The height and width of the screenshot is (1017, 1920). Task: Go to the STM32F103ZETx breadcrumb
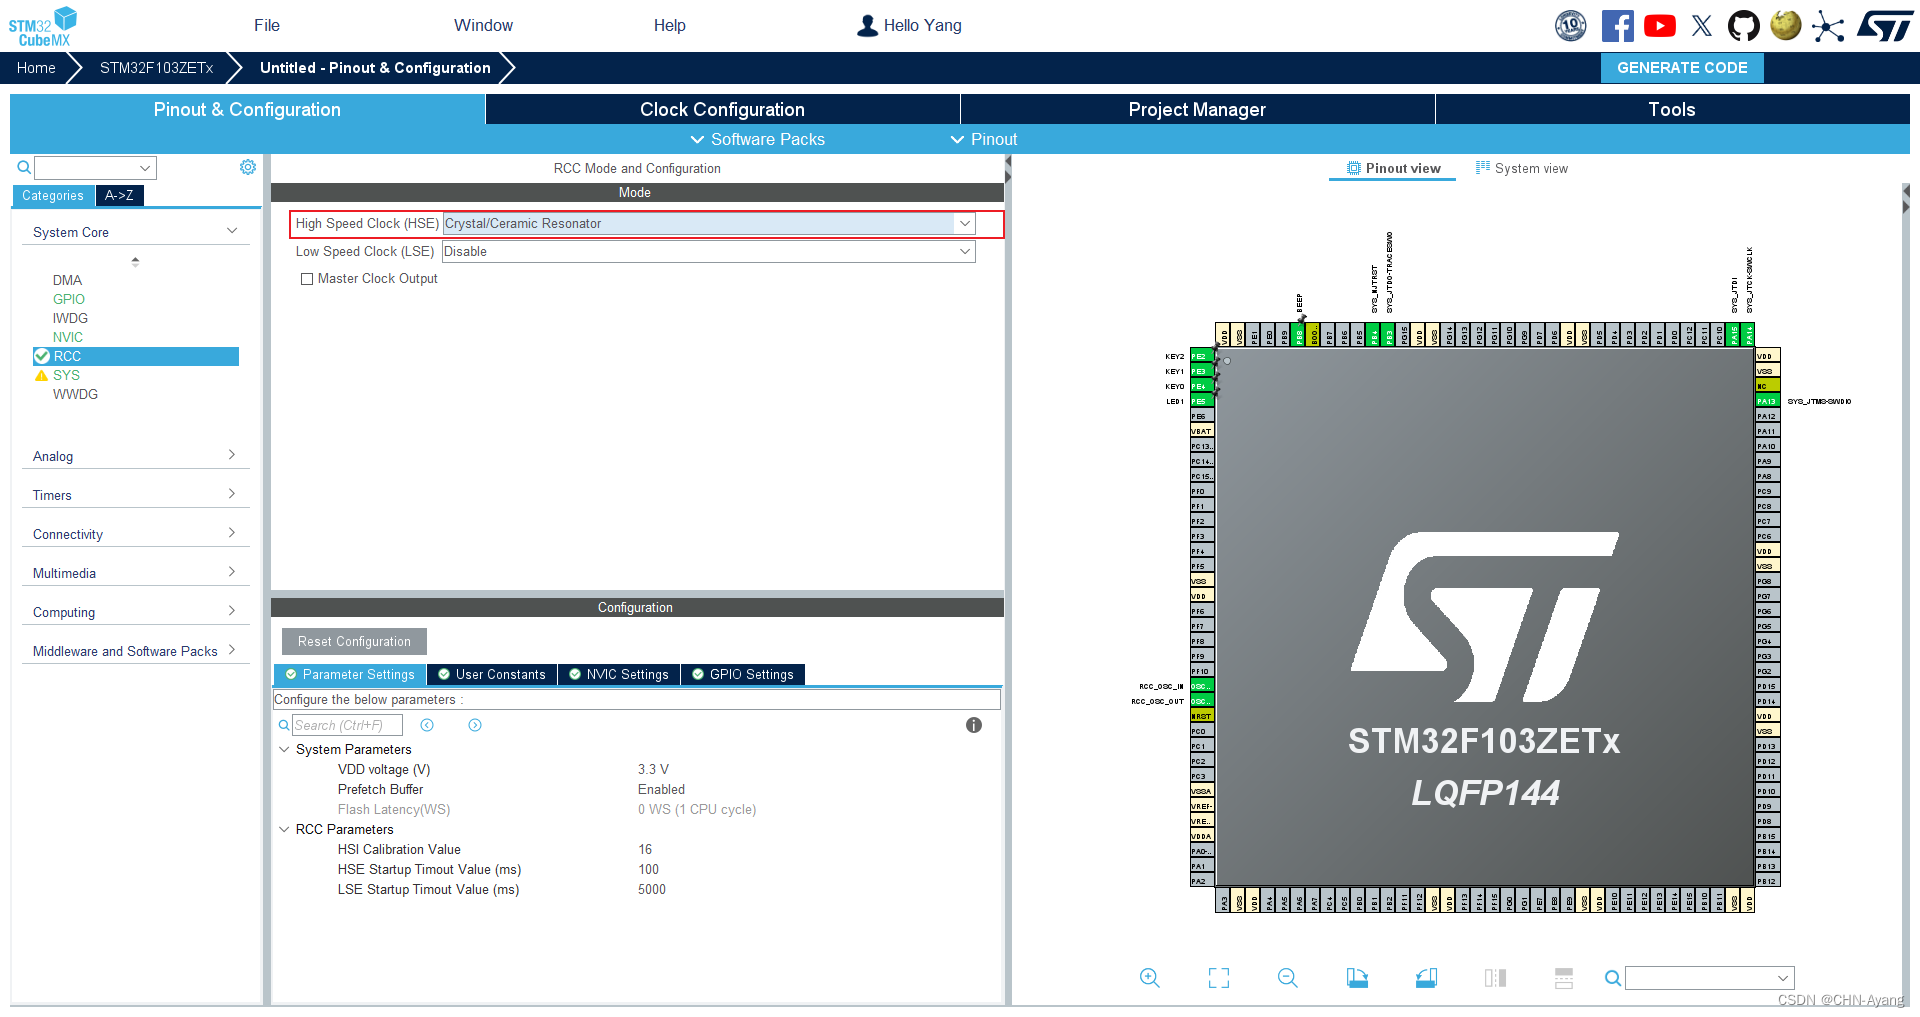point(157,68)
